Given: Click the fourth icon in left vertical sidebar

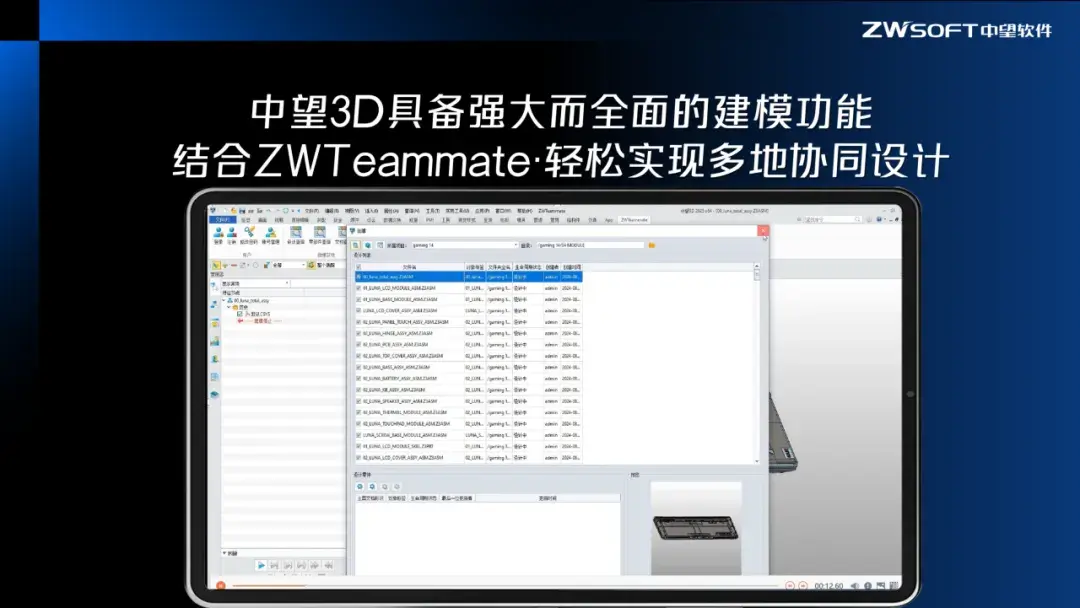Looking at the screenshot, I should pyautogui.click(x=214, y=342).
